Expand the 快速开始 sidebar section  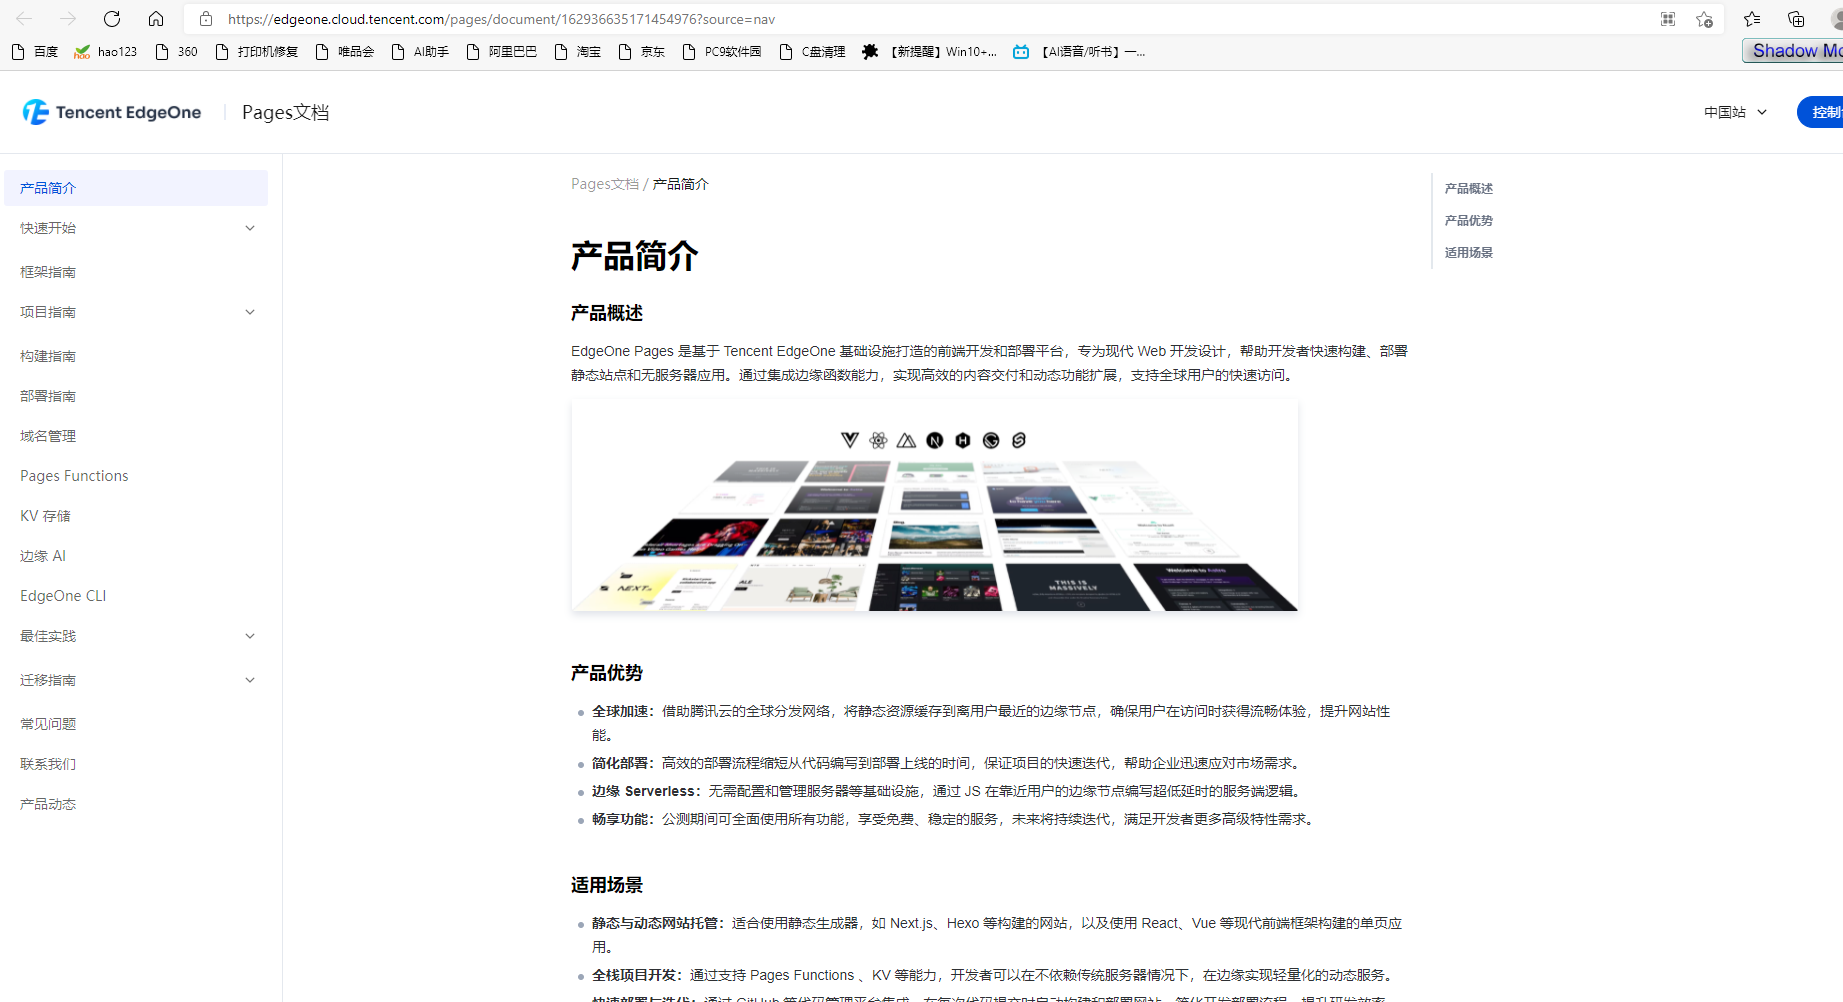click(x=136, y=228)
